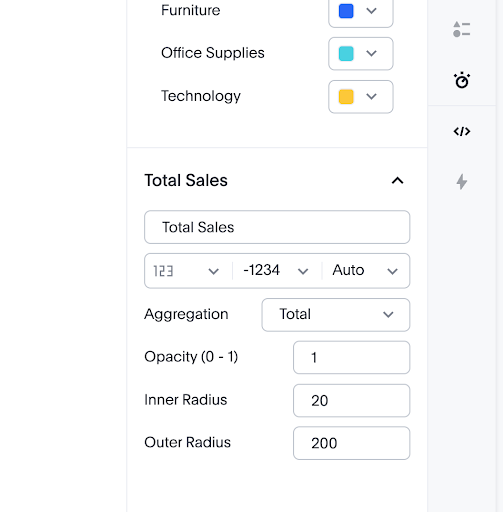Screen dimensions: 503x512
Task: Open the Furniture color dropdown
Action: pos(361,12)
